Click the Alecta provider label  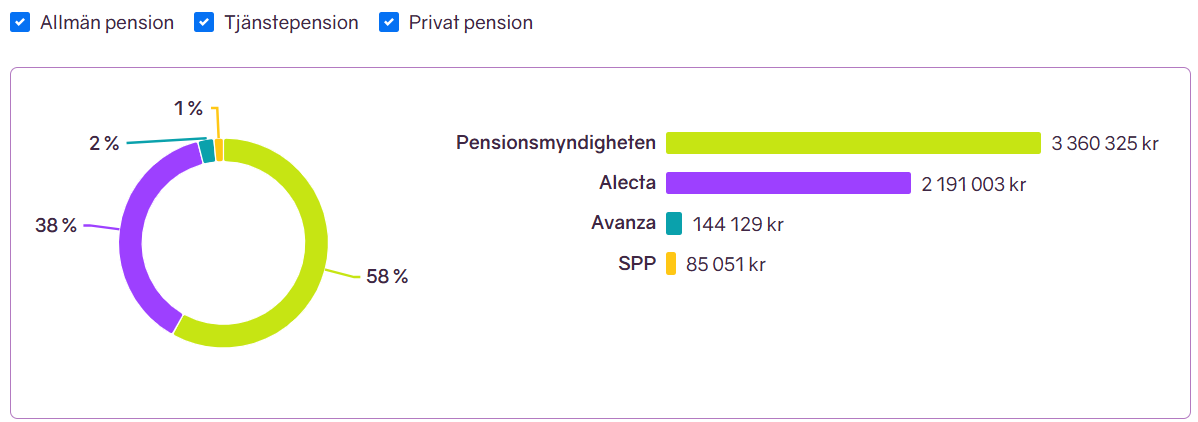(x=627, y=183)
